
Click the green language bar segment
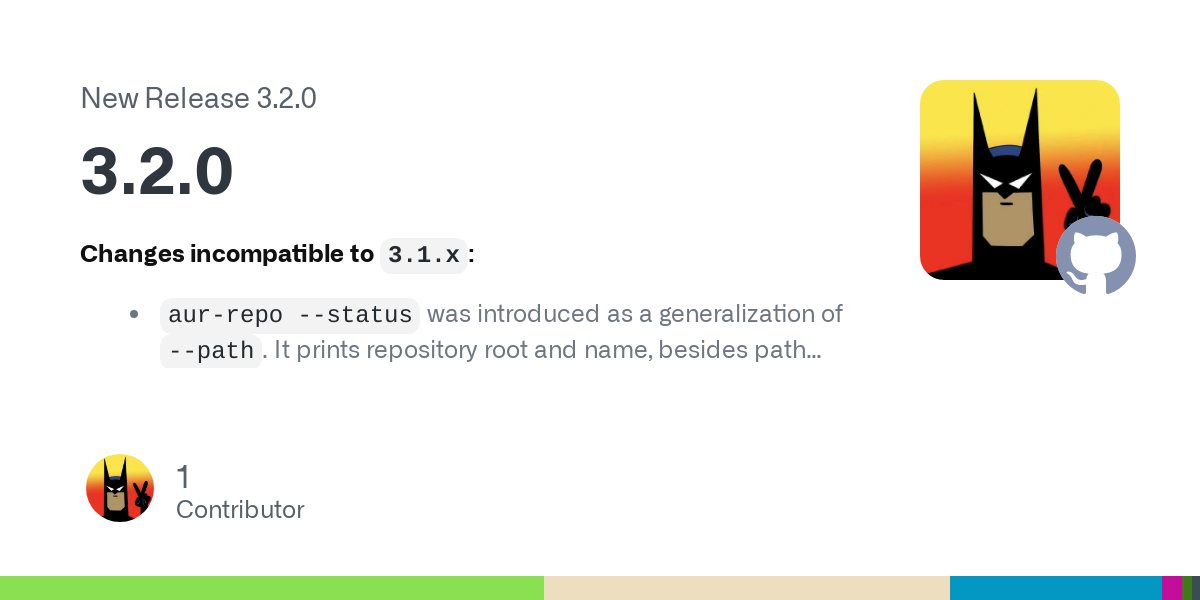click(x=272, y=588)
